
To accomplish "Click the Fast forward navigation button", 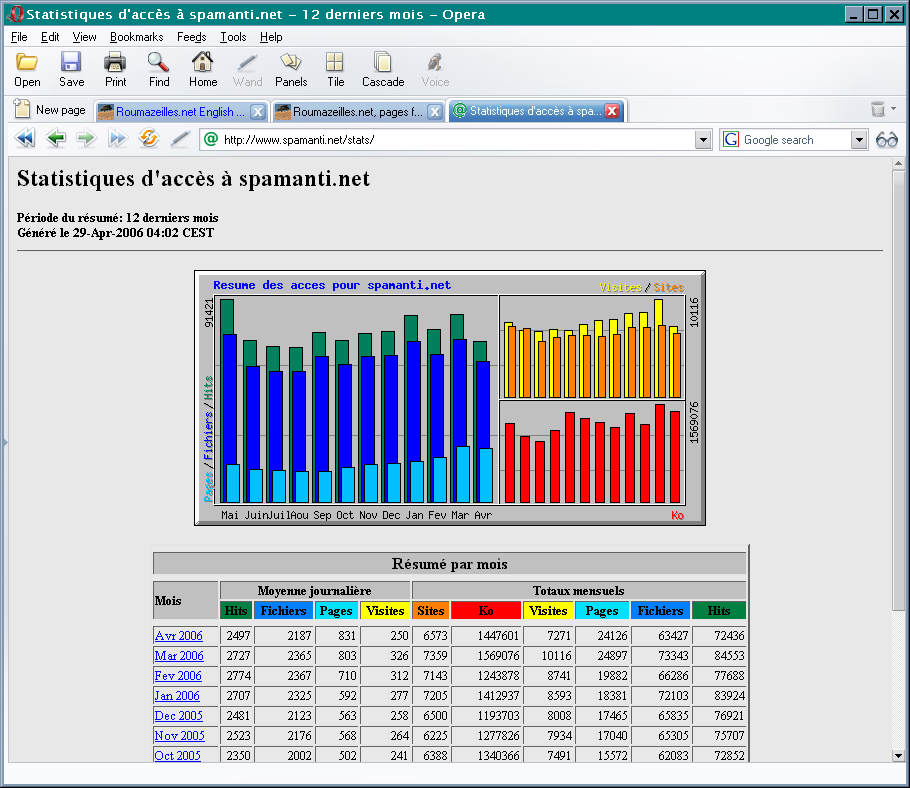I will pos(117,139).
